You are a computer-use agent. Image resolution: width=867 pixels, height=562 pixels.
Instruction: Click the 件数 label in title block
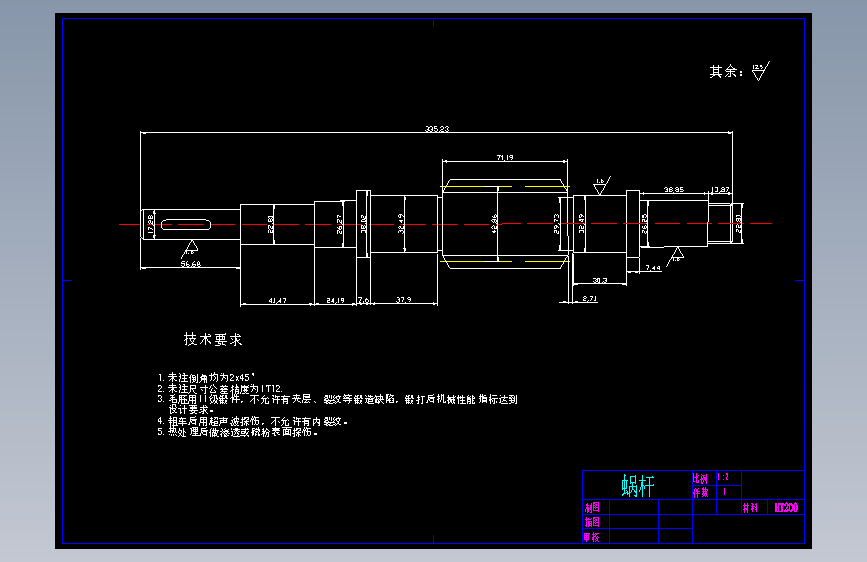(x=701, y=492)
